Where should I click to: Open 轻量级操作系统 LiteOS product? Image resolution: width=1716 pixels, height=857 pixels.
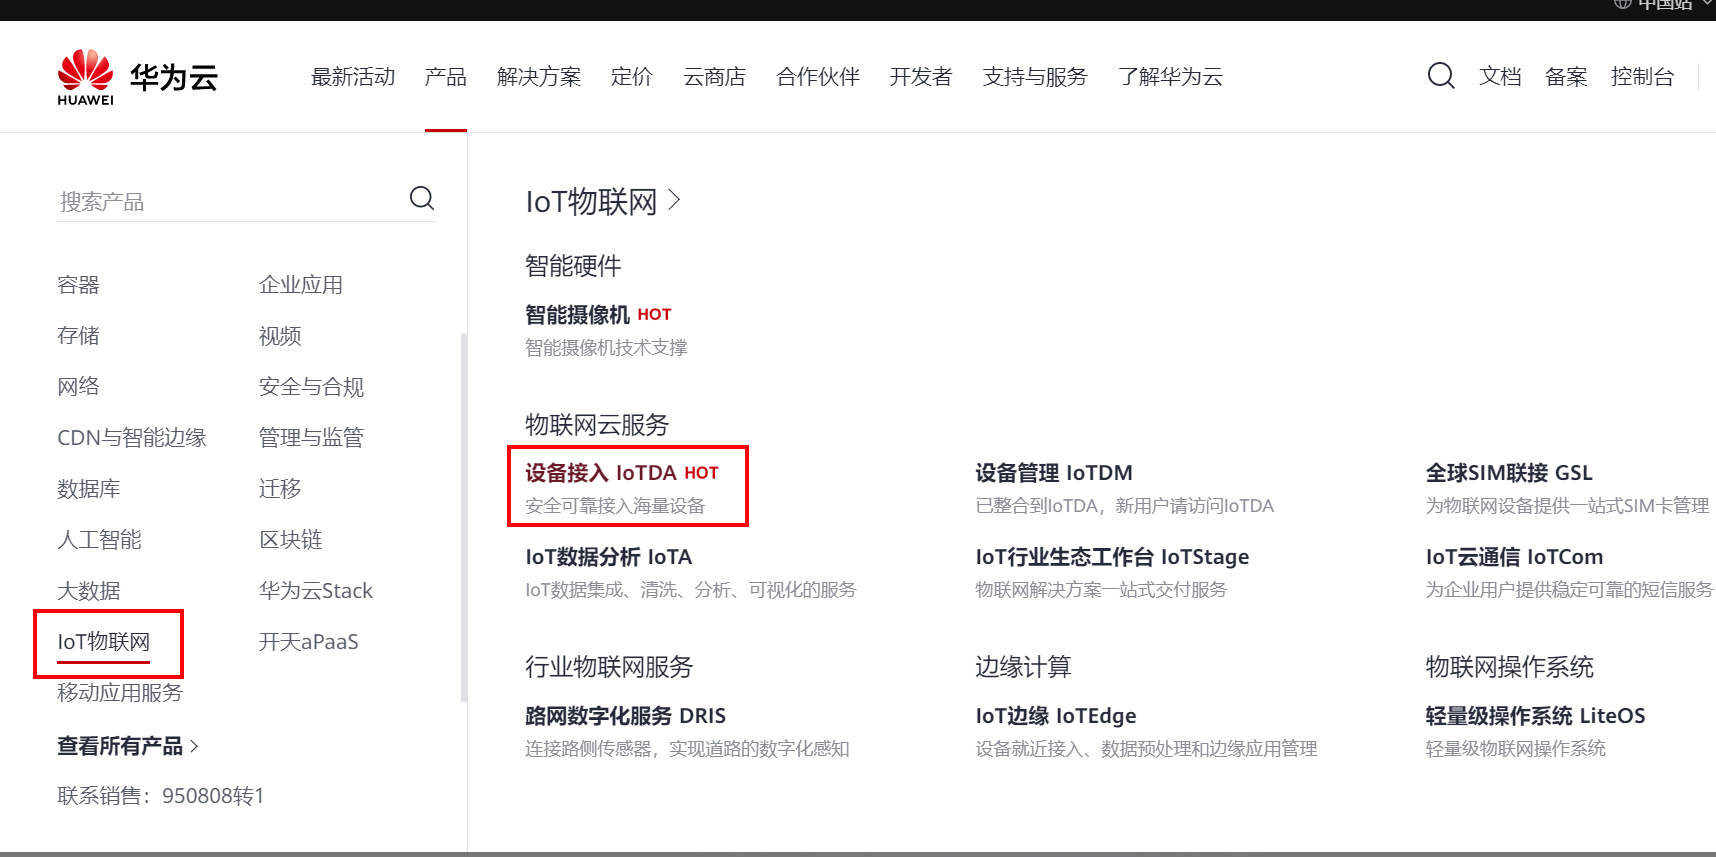pos(1534,716)
